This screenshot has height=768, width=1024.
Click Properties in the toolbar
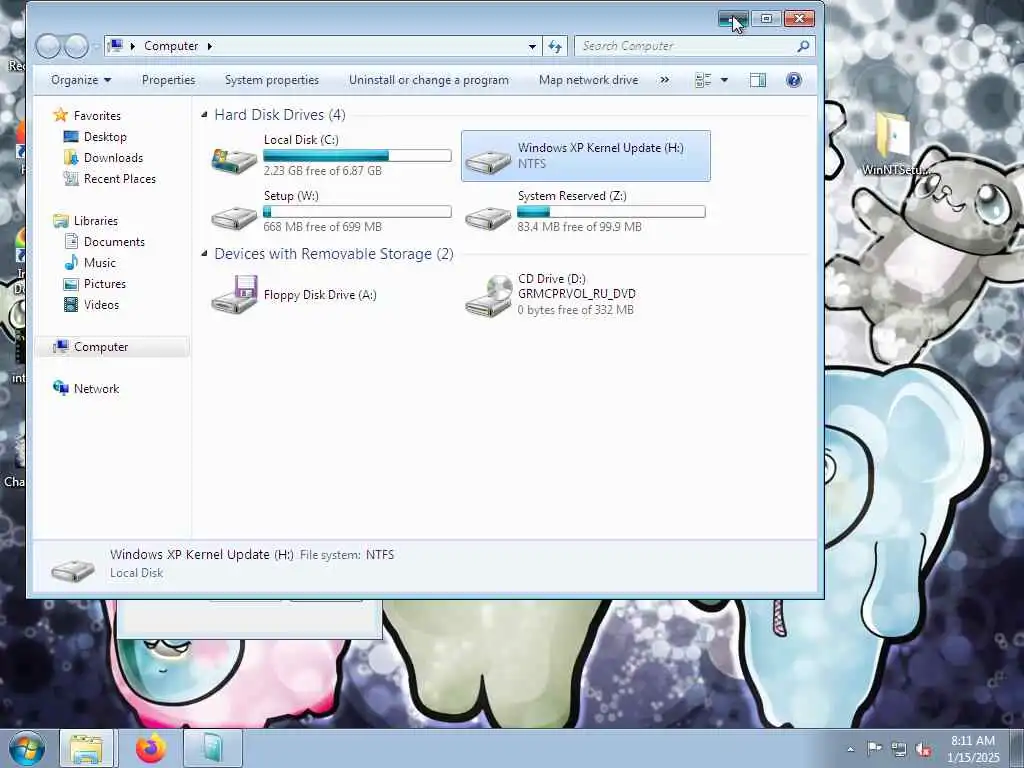[x=168, y=80]
